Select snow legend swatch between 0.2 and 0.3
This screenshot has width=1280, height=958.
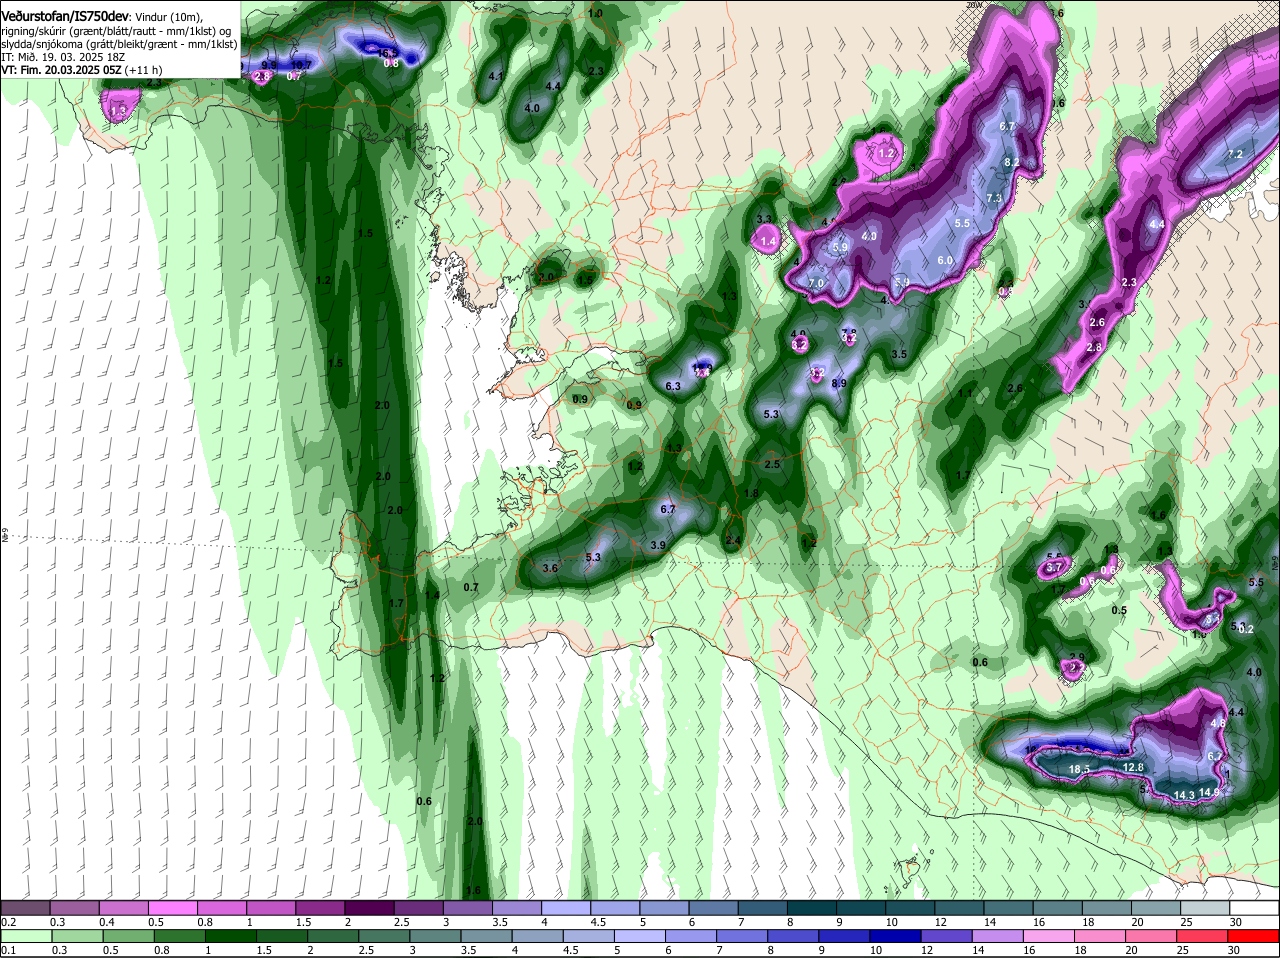click(x=26, y=907)
